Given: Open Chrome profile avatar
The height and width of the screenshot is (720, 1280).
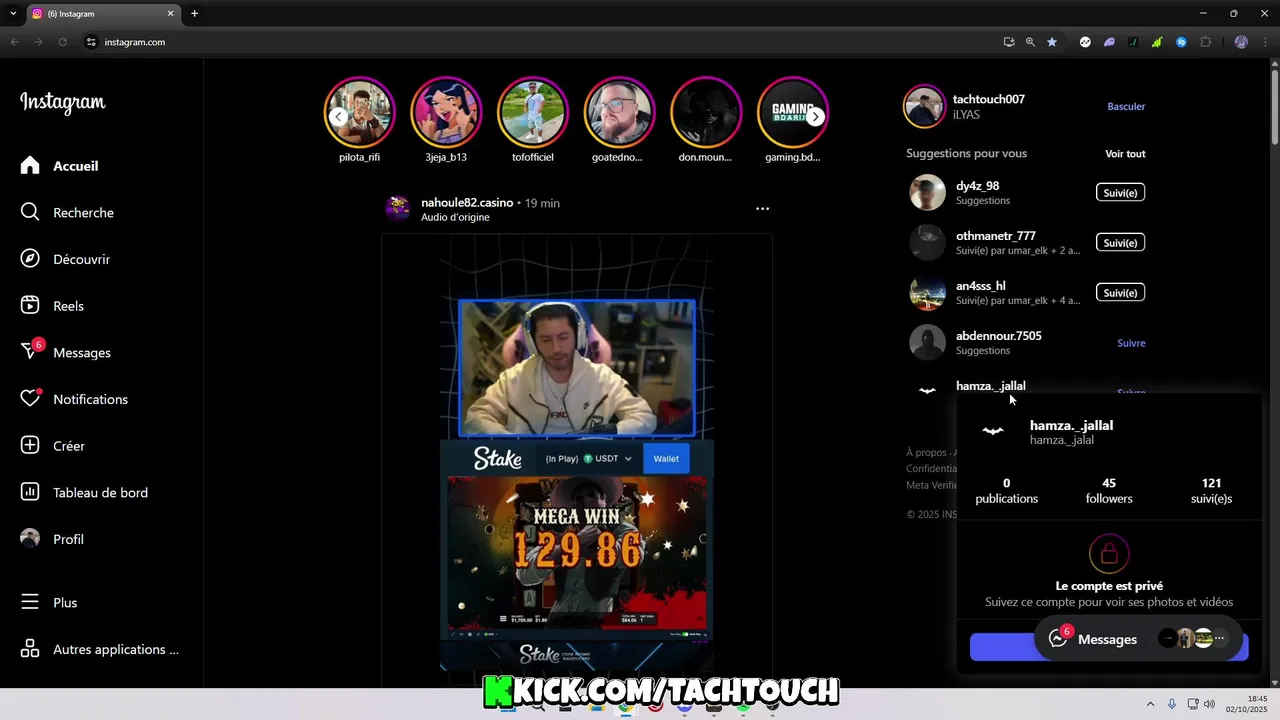Looking at the screenshot, I should pyautogui.click(x=1241, y=42).
